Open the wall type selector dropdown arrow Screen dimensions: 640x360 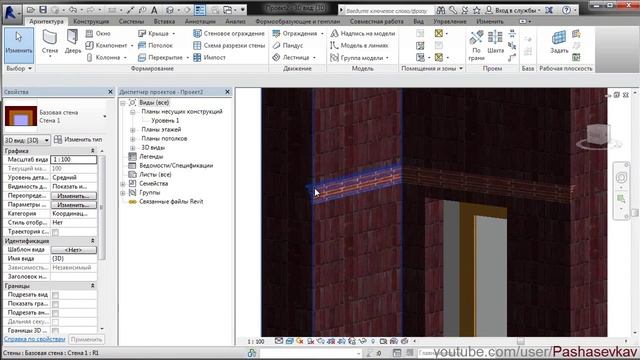[104, 117]
